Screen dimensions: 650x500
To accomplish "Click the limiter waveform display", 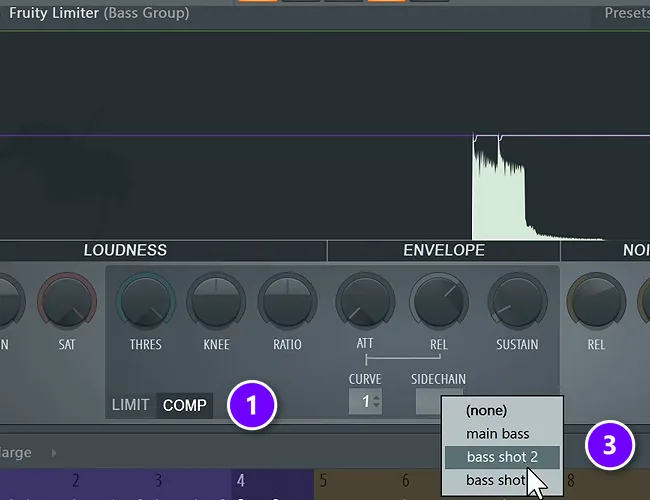I will pyautogui.click(x=325, y=136).
